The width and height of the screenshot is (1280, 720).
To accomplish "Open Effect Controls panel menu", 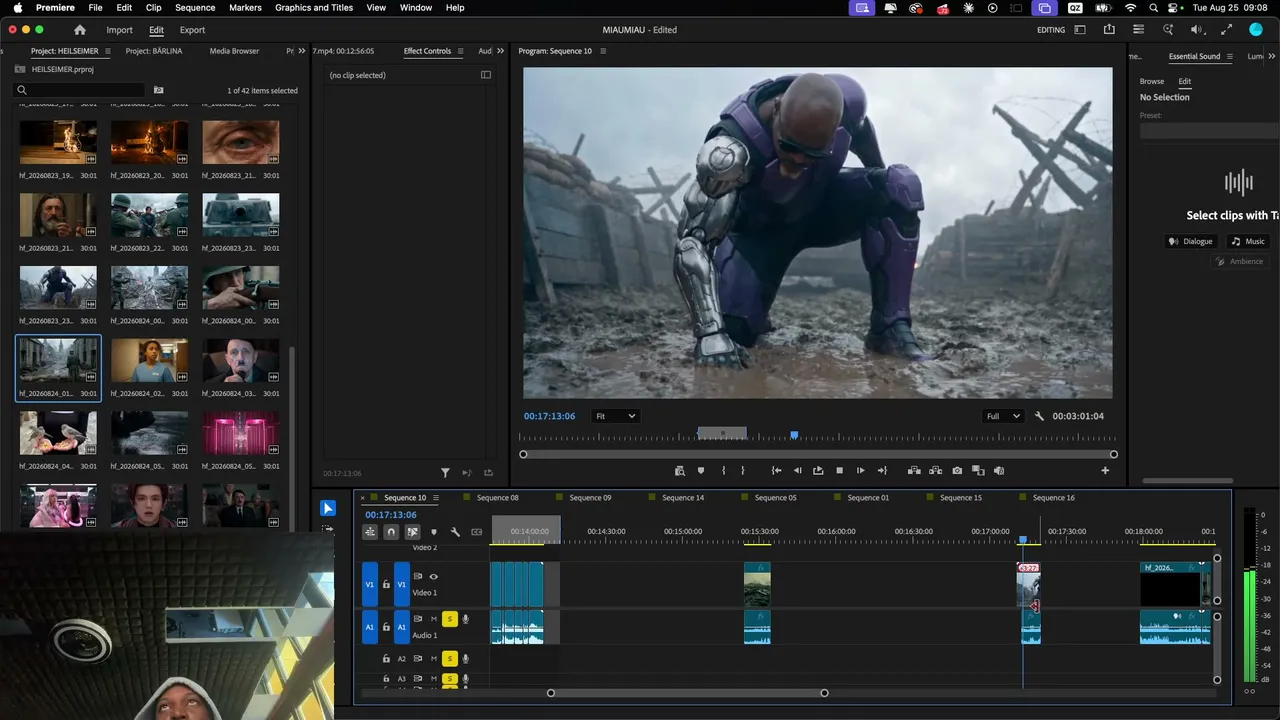I will 462,51.
